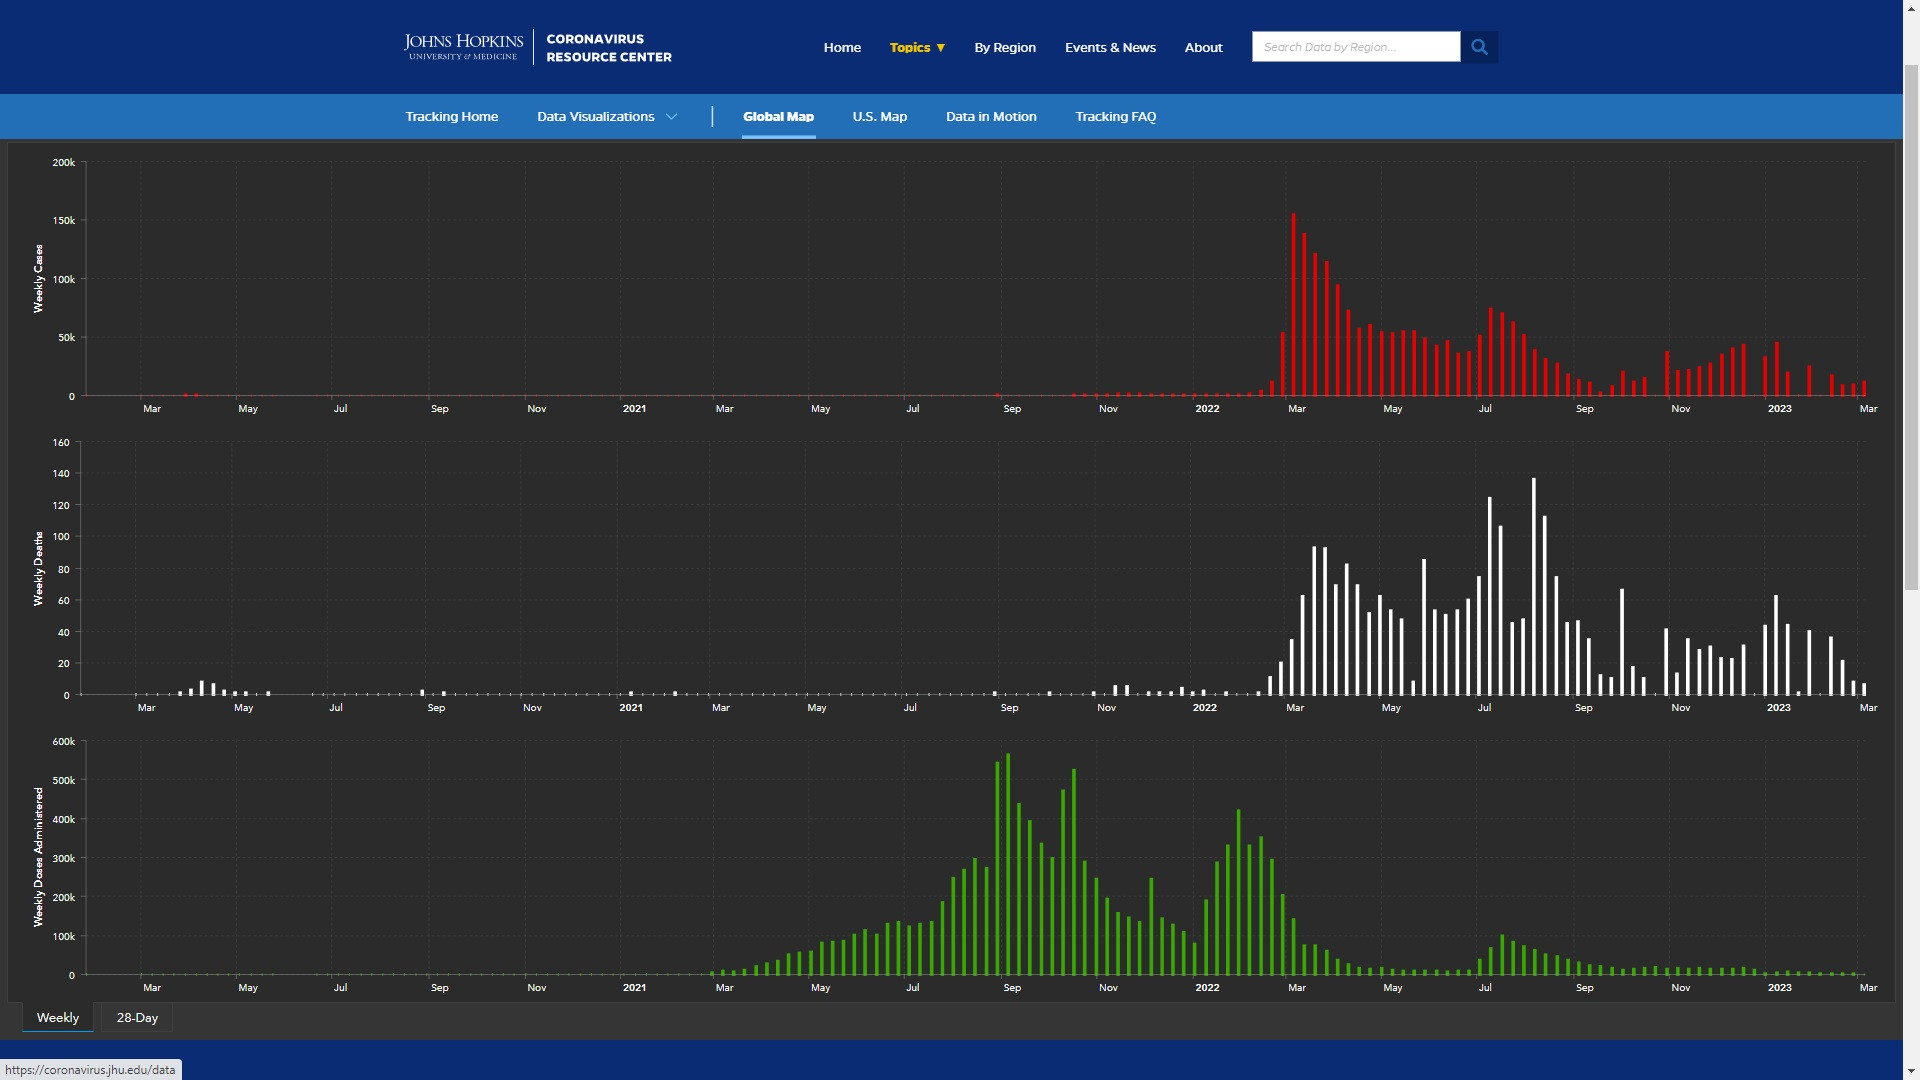
Task: Click the tallest green weekly doses bar
Action: [1008, 865]
